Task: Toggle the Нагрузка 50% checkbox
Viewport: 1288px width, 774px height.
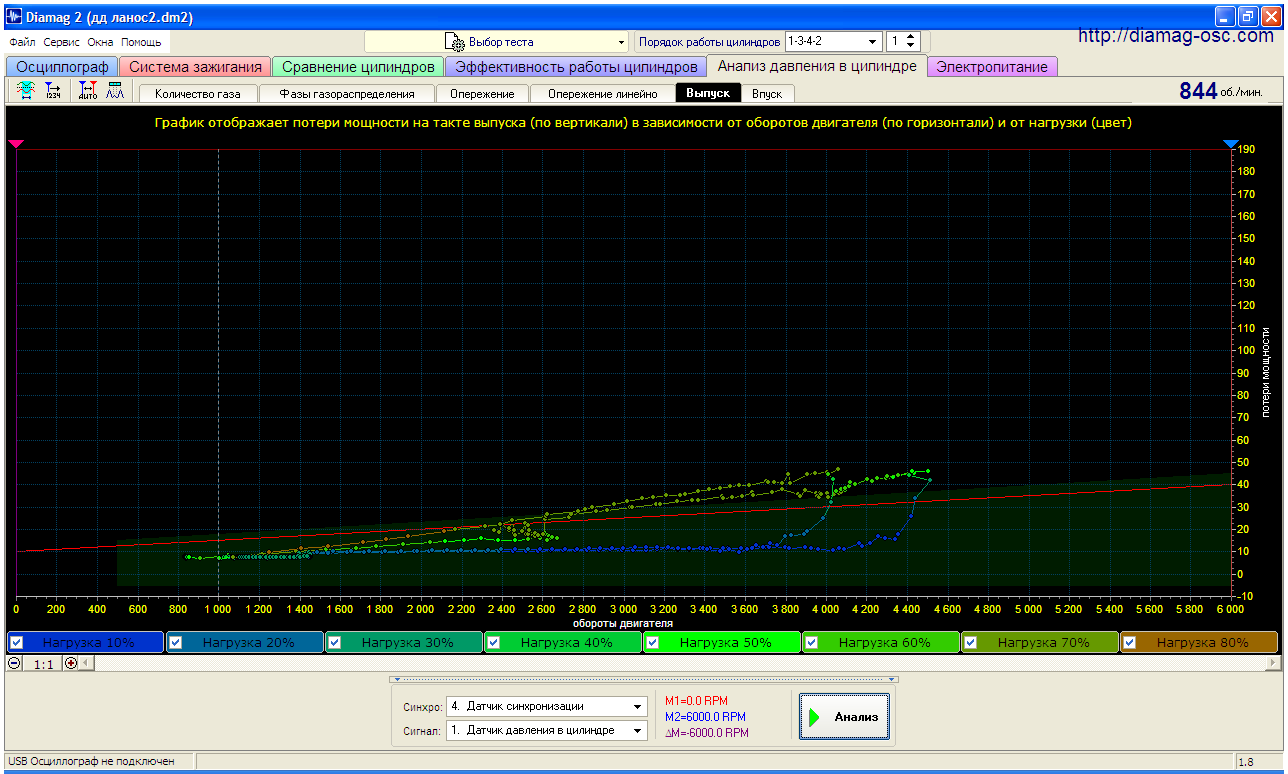Action: 652,643
